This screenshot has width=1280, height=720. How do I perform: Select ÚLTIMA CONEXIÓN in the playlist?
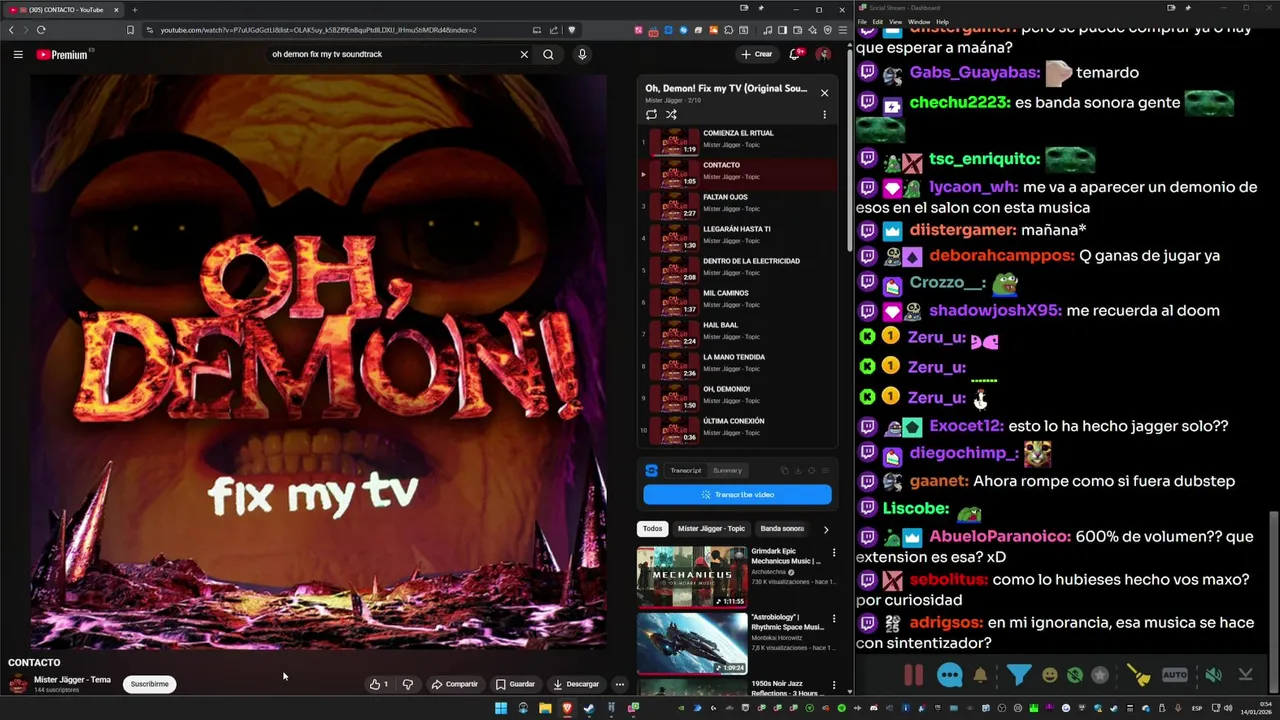[737, 430]
